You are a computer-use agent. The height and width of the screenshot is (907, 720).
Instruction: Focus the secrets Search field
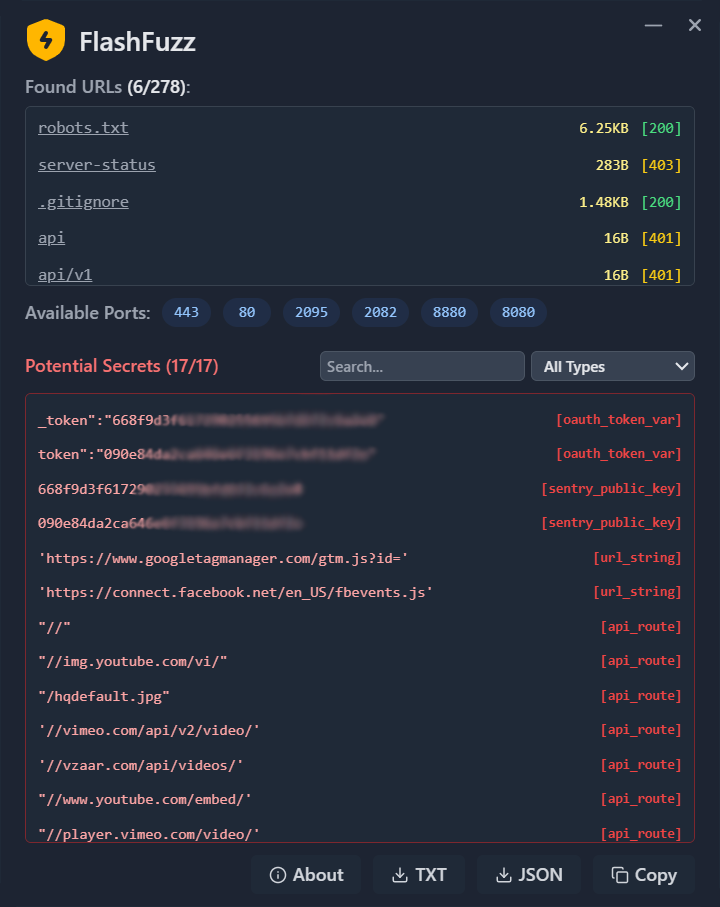(x=422, y=366)
